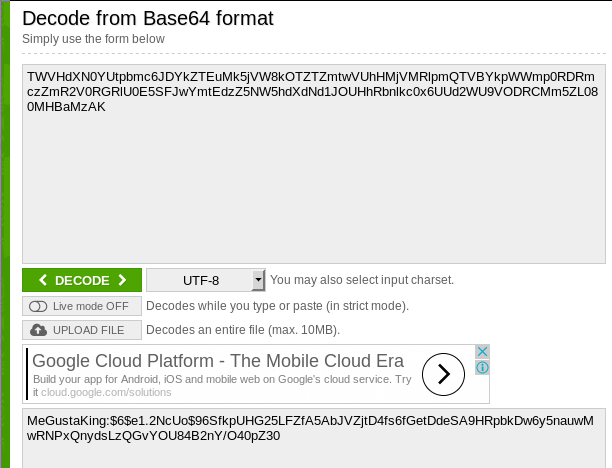The image size is (612, 468).
Task: Click the Google Cloud Platform ad headline
Action: tap(218, 361)
